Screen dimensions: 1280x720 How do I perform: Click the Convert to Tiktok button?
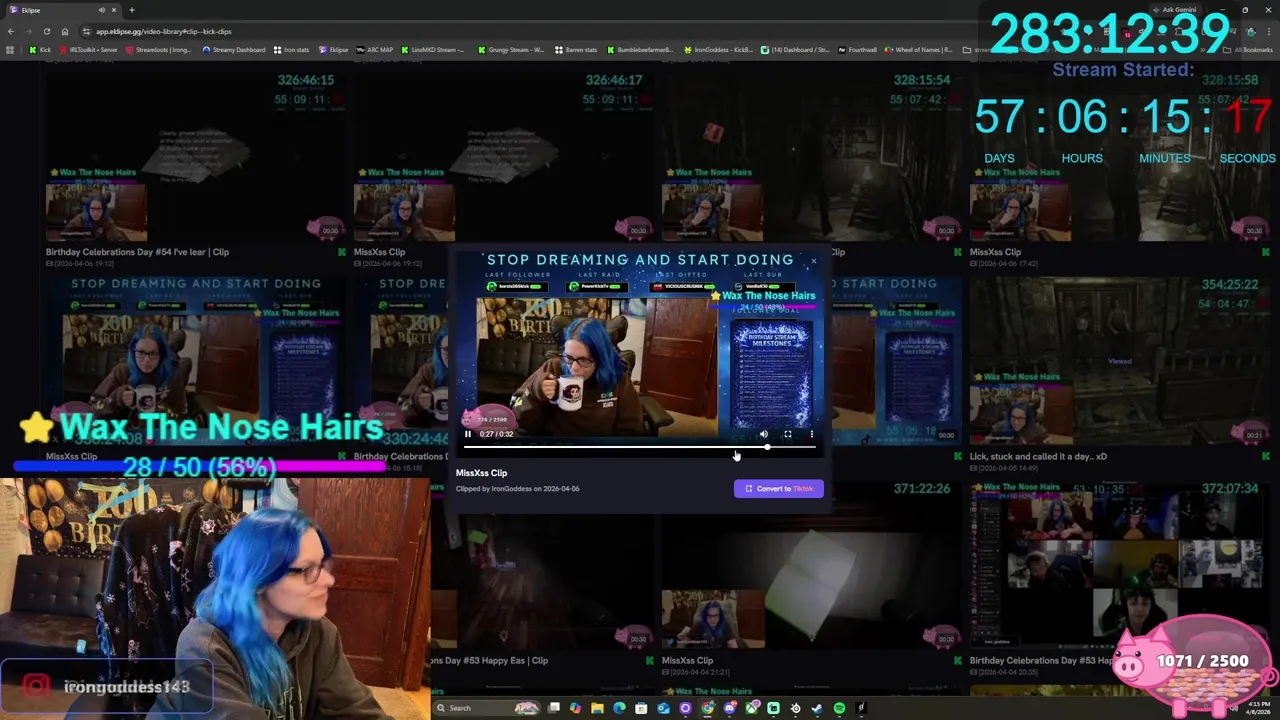click(x=778, y=488)
